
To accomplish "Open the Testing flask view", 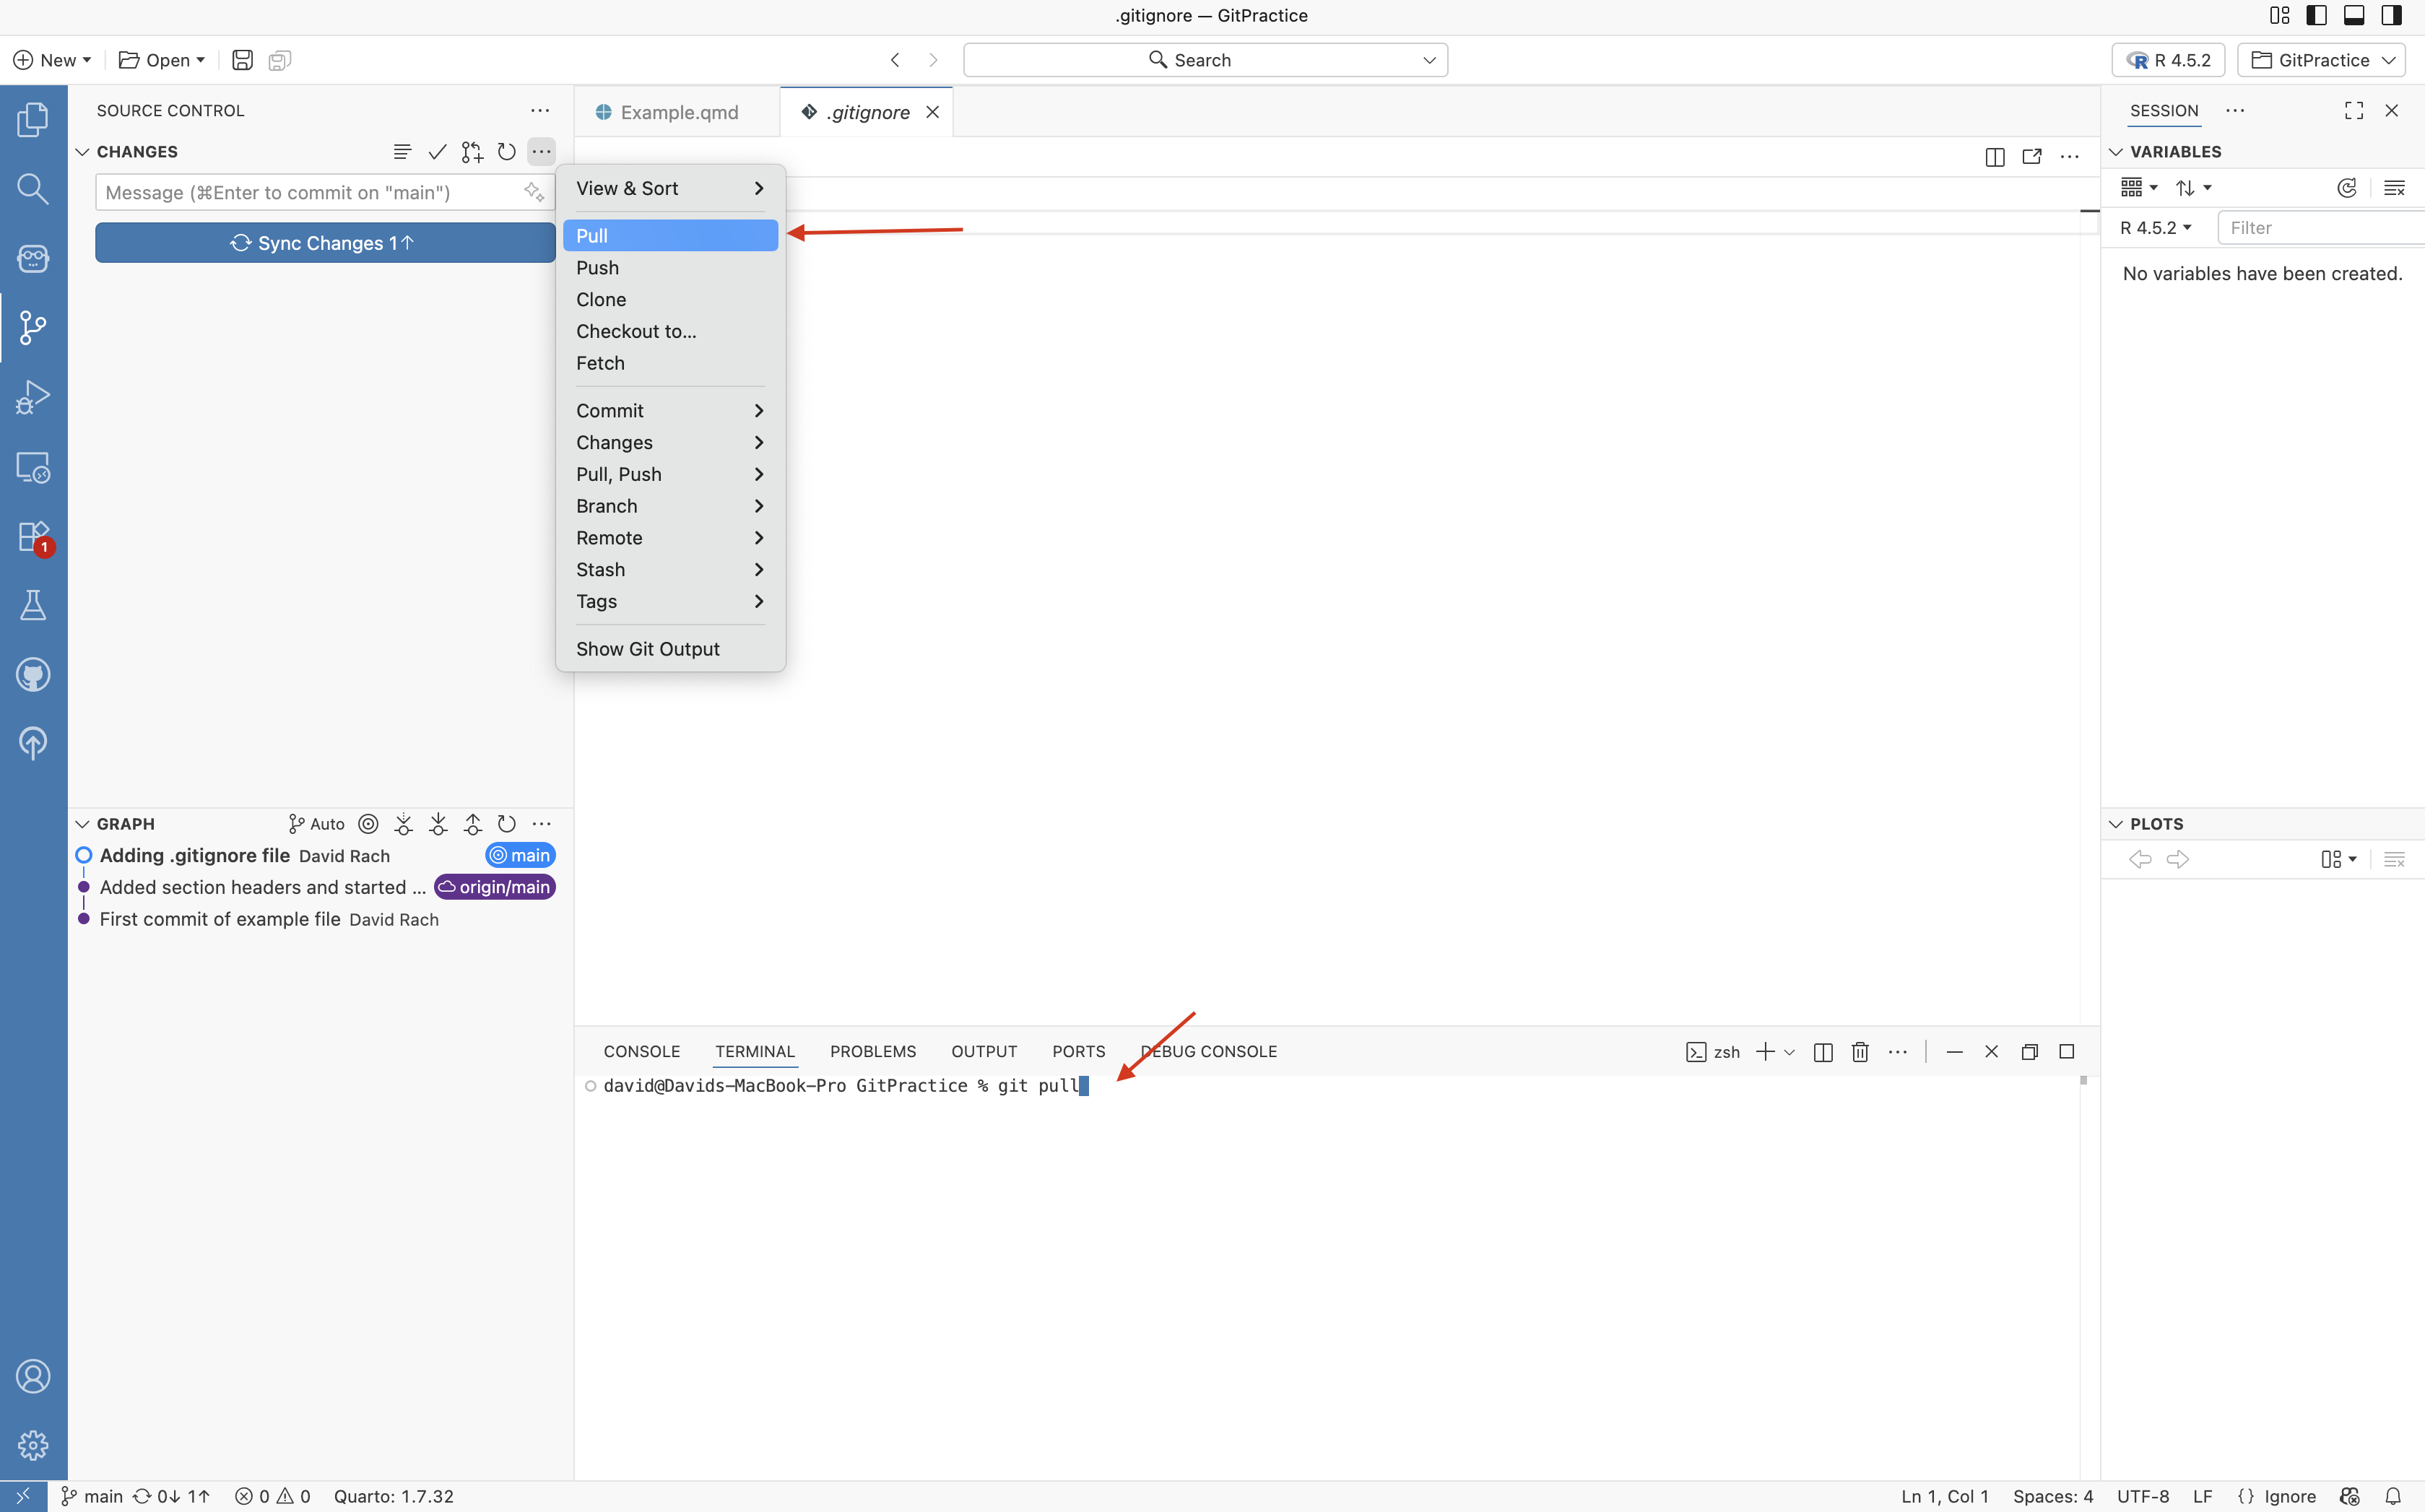I will tap(33, 605).
